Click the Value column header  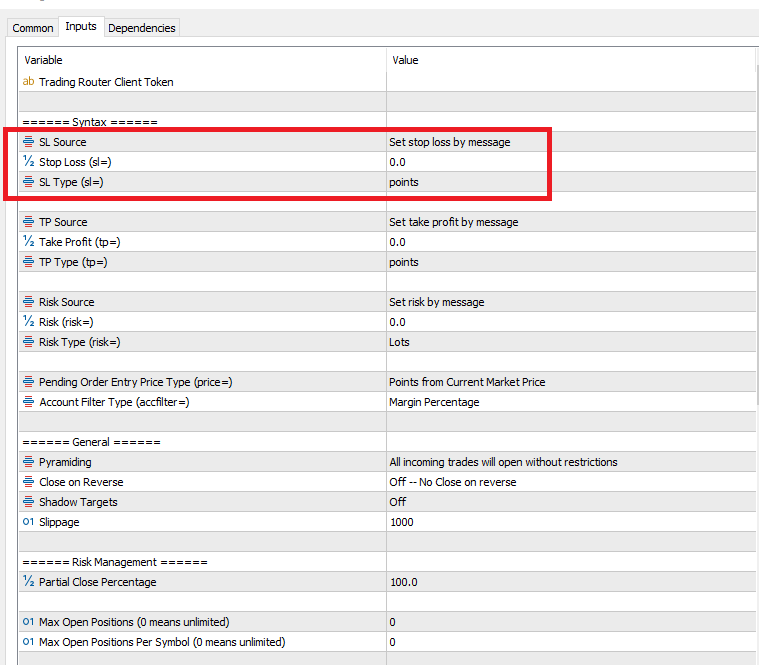click(x=571, y=60)
